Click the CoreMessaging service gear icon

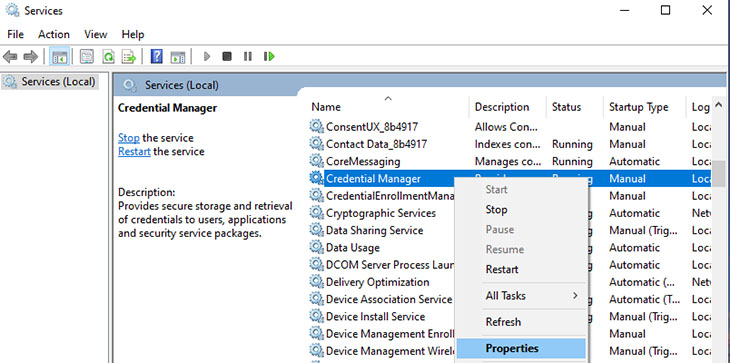click(316, 161)
